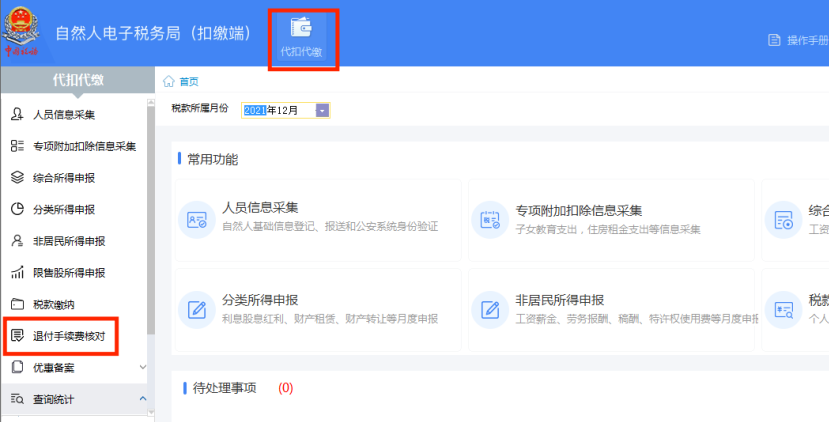829x422 pixels.
Task: Click 人员信息采集 sidebar person icon
Action: coord(17,114)
